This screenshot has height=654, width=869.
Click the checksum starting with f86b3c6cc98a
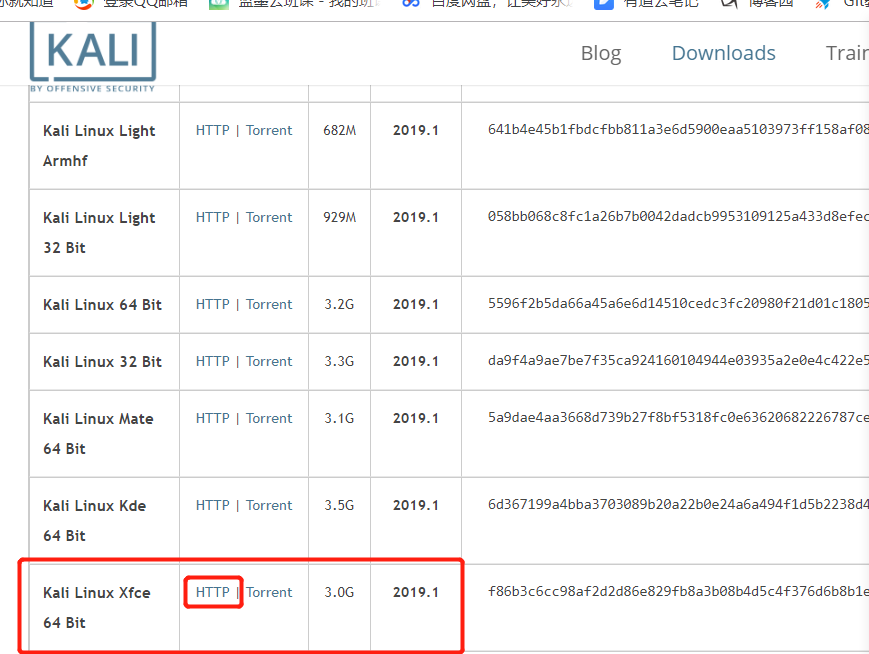coord(678,591)
